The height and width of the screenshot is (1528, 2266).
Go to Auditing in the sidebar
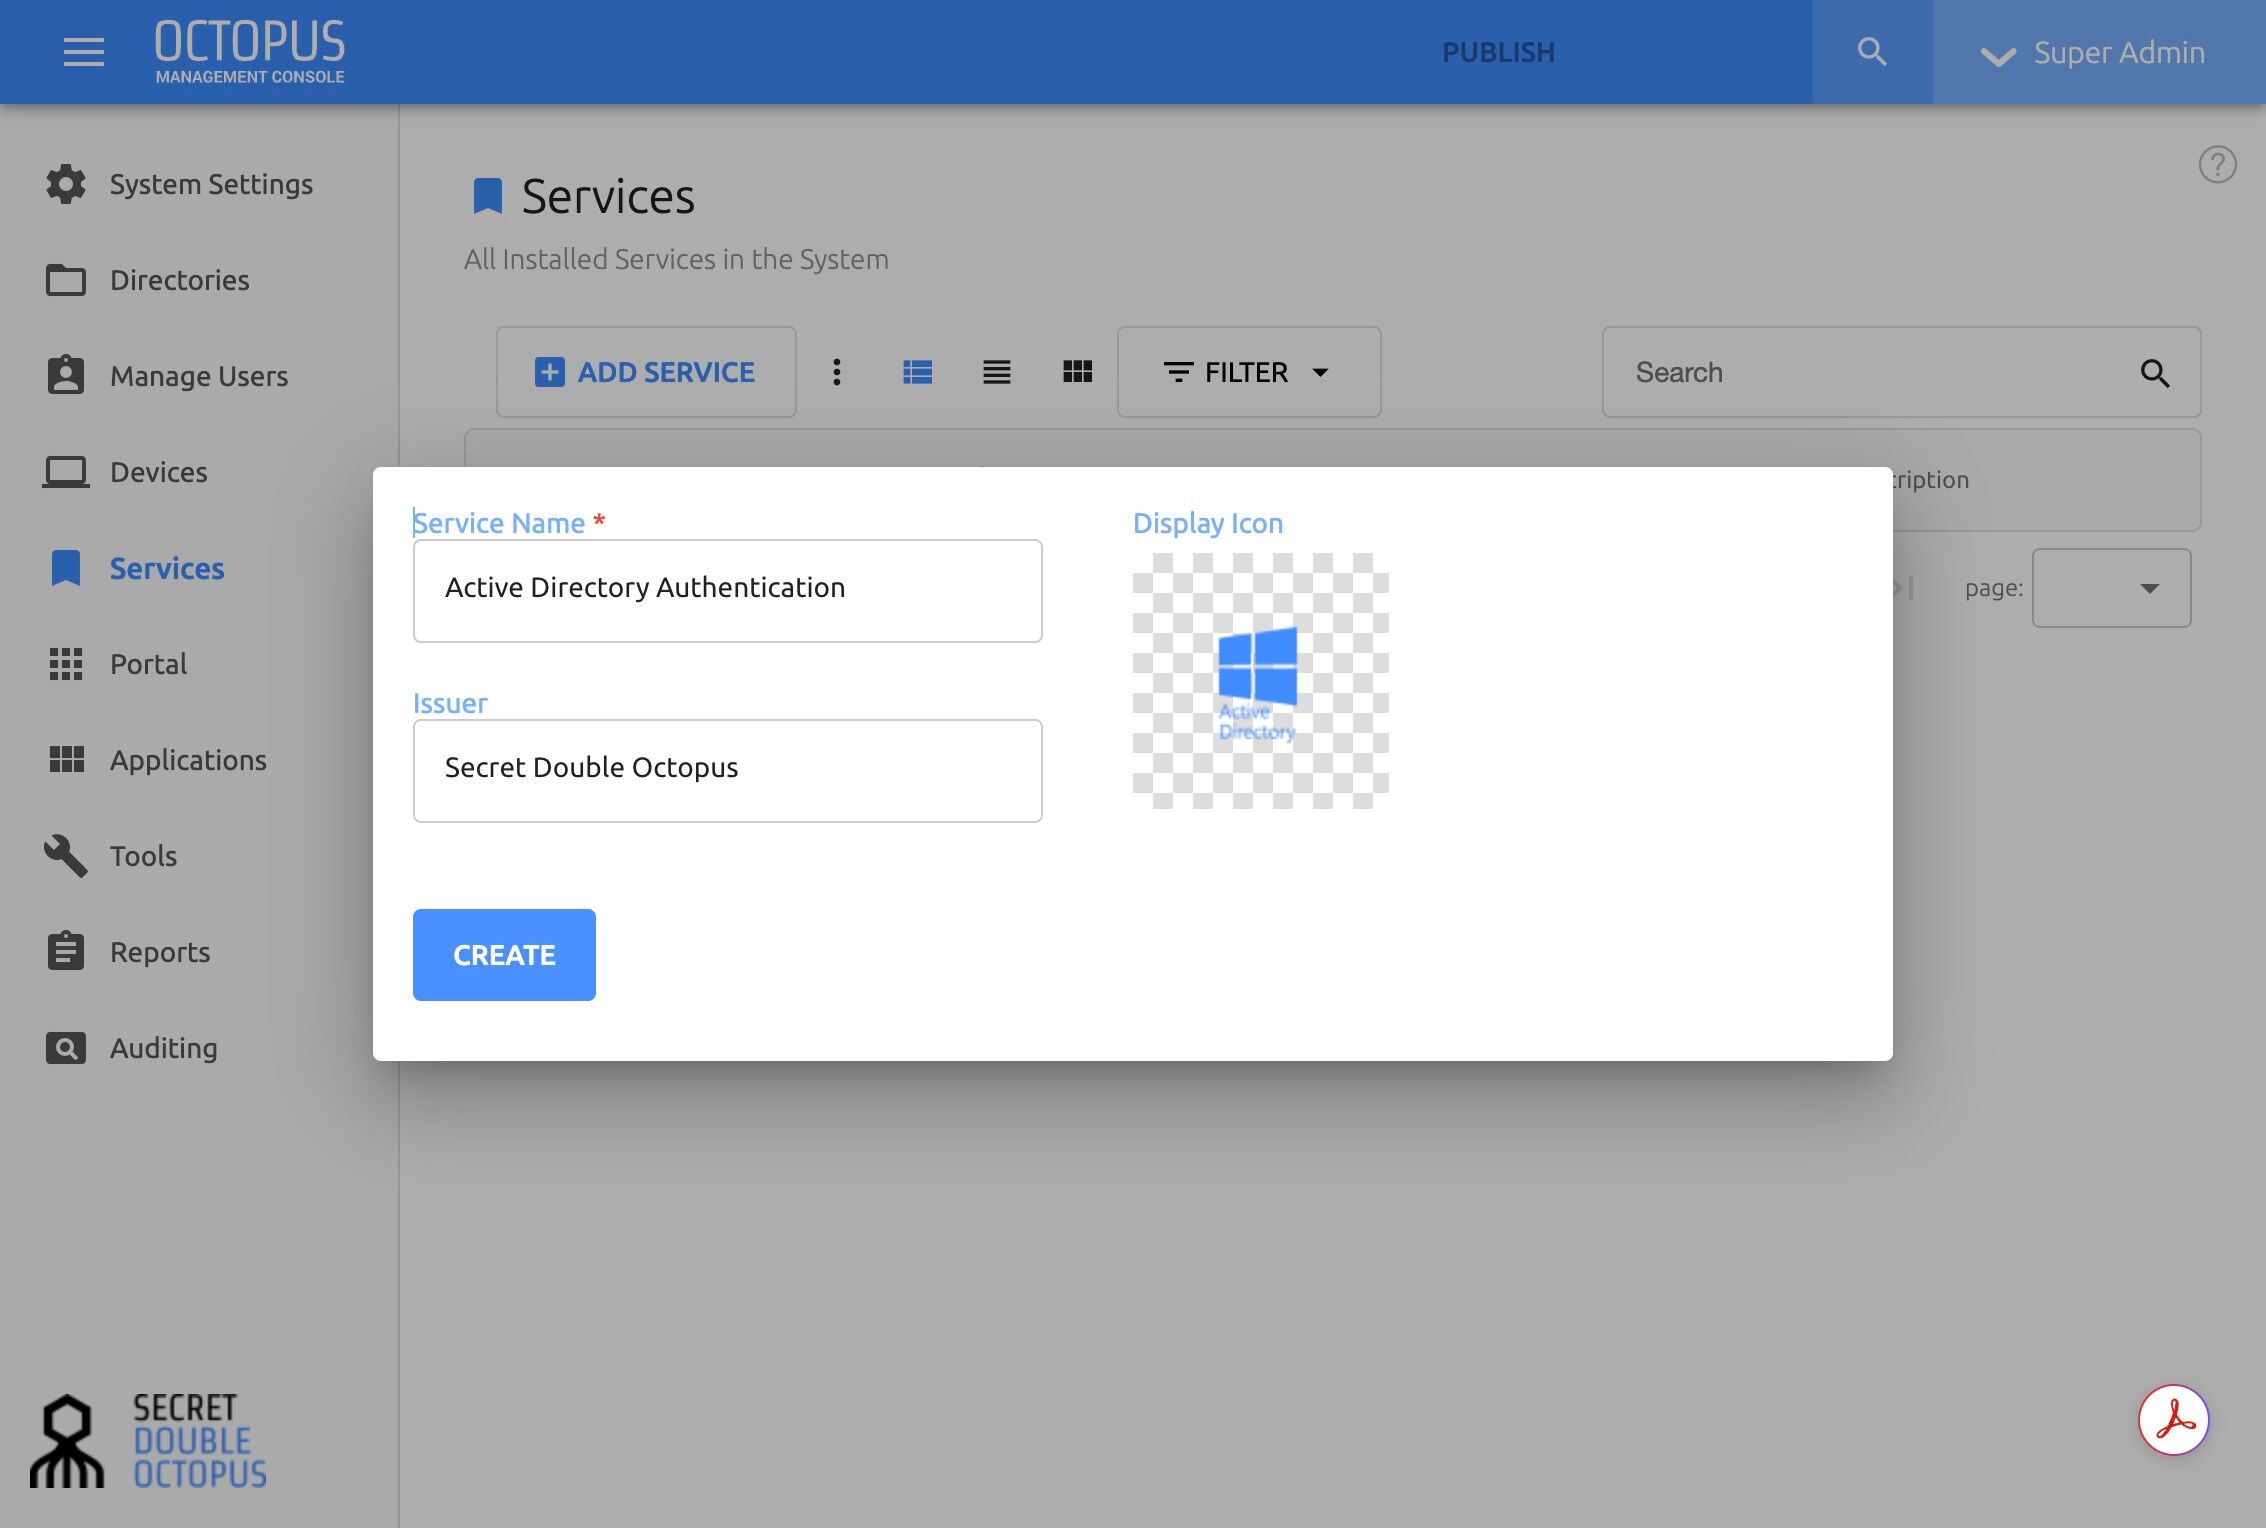(x=132, y=1048)
